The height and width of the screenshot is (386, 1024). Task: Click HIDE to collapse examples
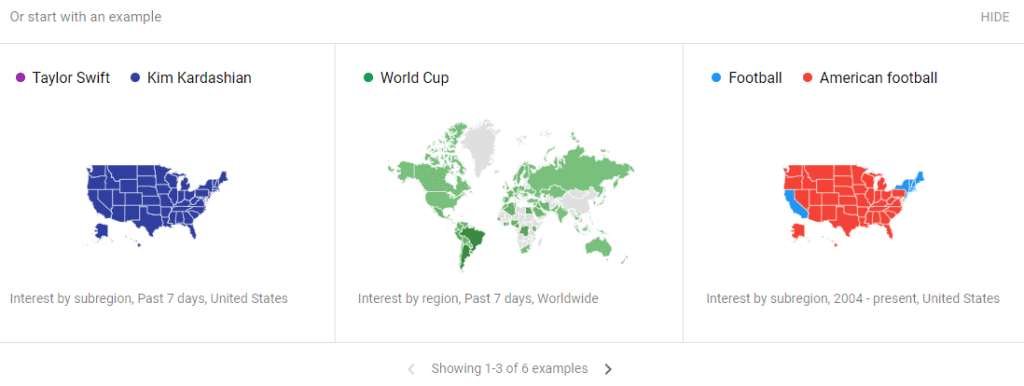(x=995, y=17)
